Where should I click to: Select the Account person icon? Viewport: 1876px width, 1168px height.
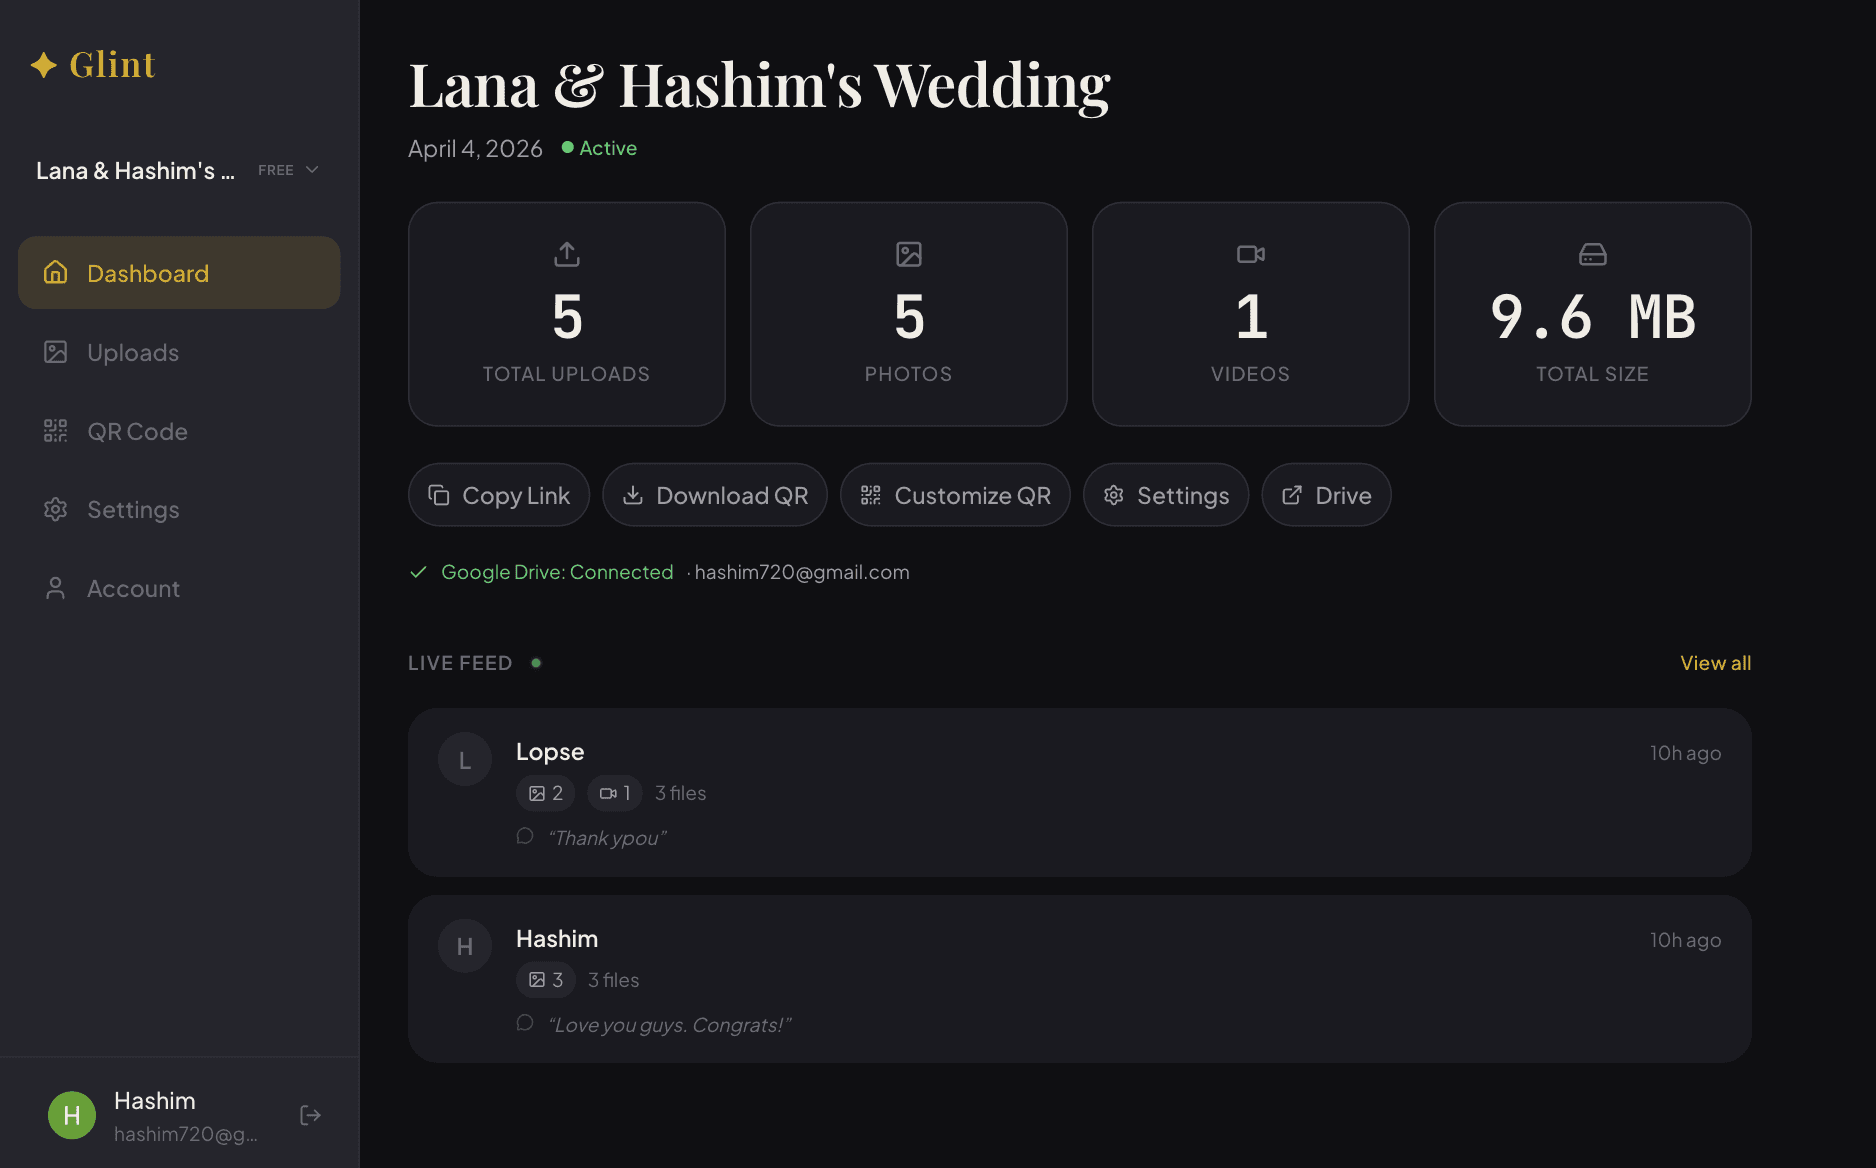(x=56, y=588)
